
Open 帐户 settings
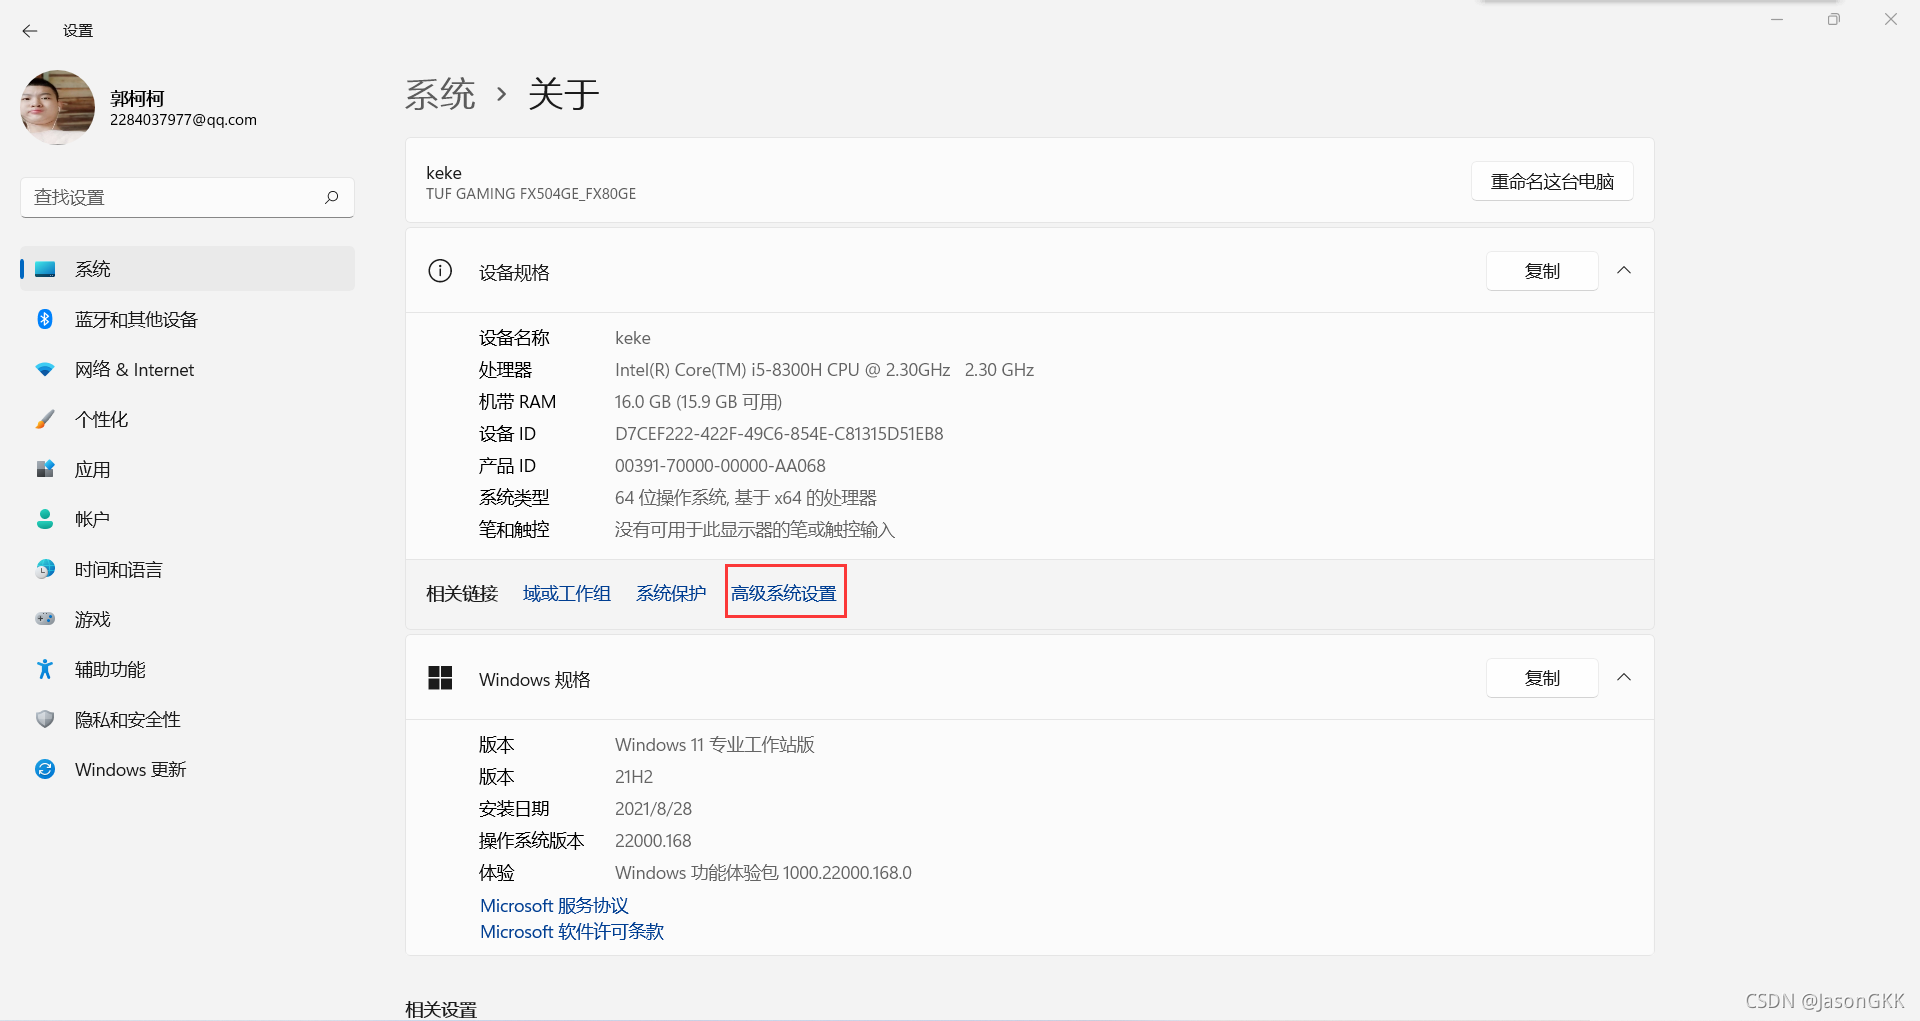pos(187,519)
